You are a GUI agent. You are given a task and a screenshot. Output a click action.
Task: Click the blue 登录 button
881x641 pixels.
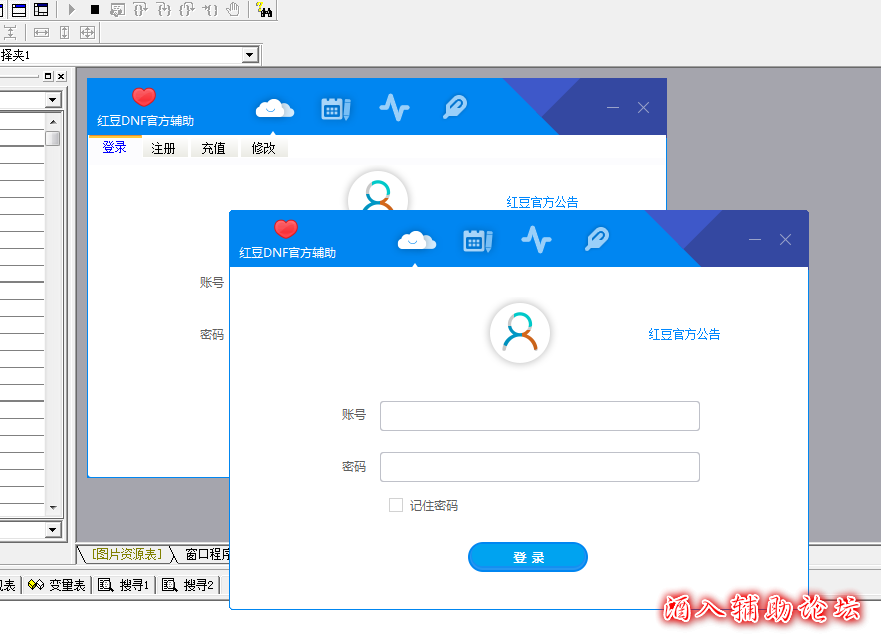point(527,558)
